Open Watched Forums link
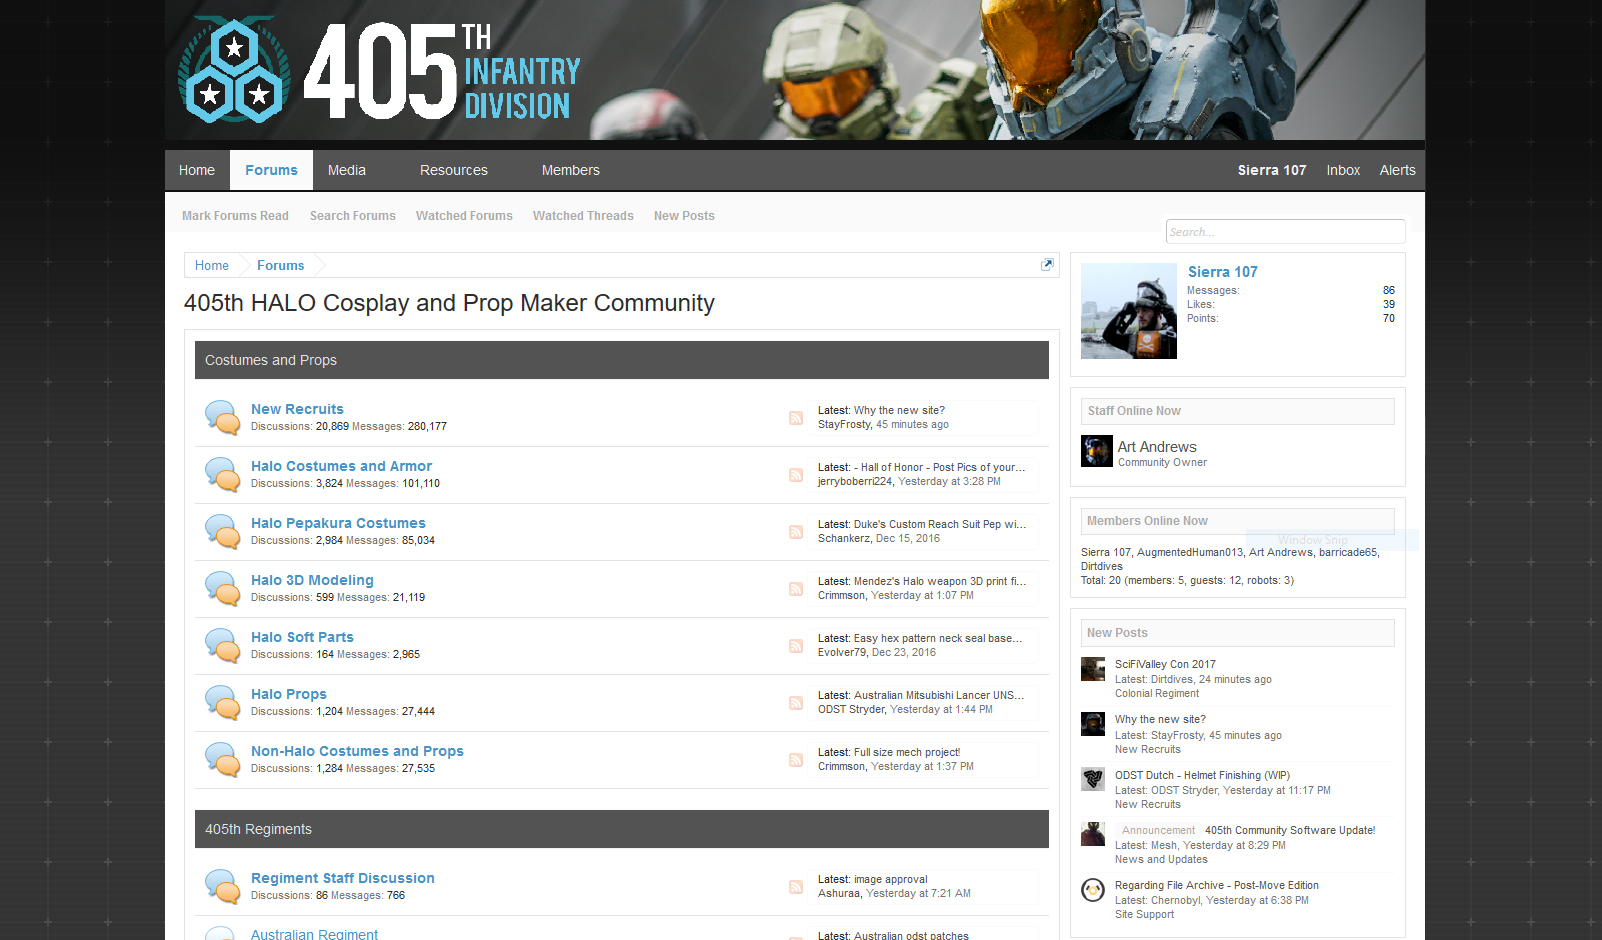Screen dimensions: 1602x940 [464, 216]
